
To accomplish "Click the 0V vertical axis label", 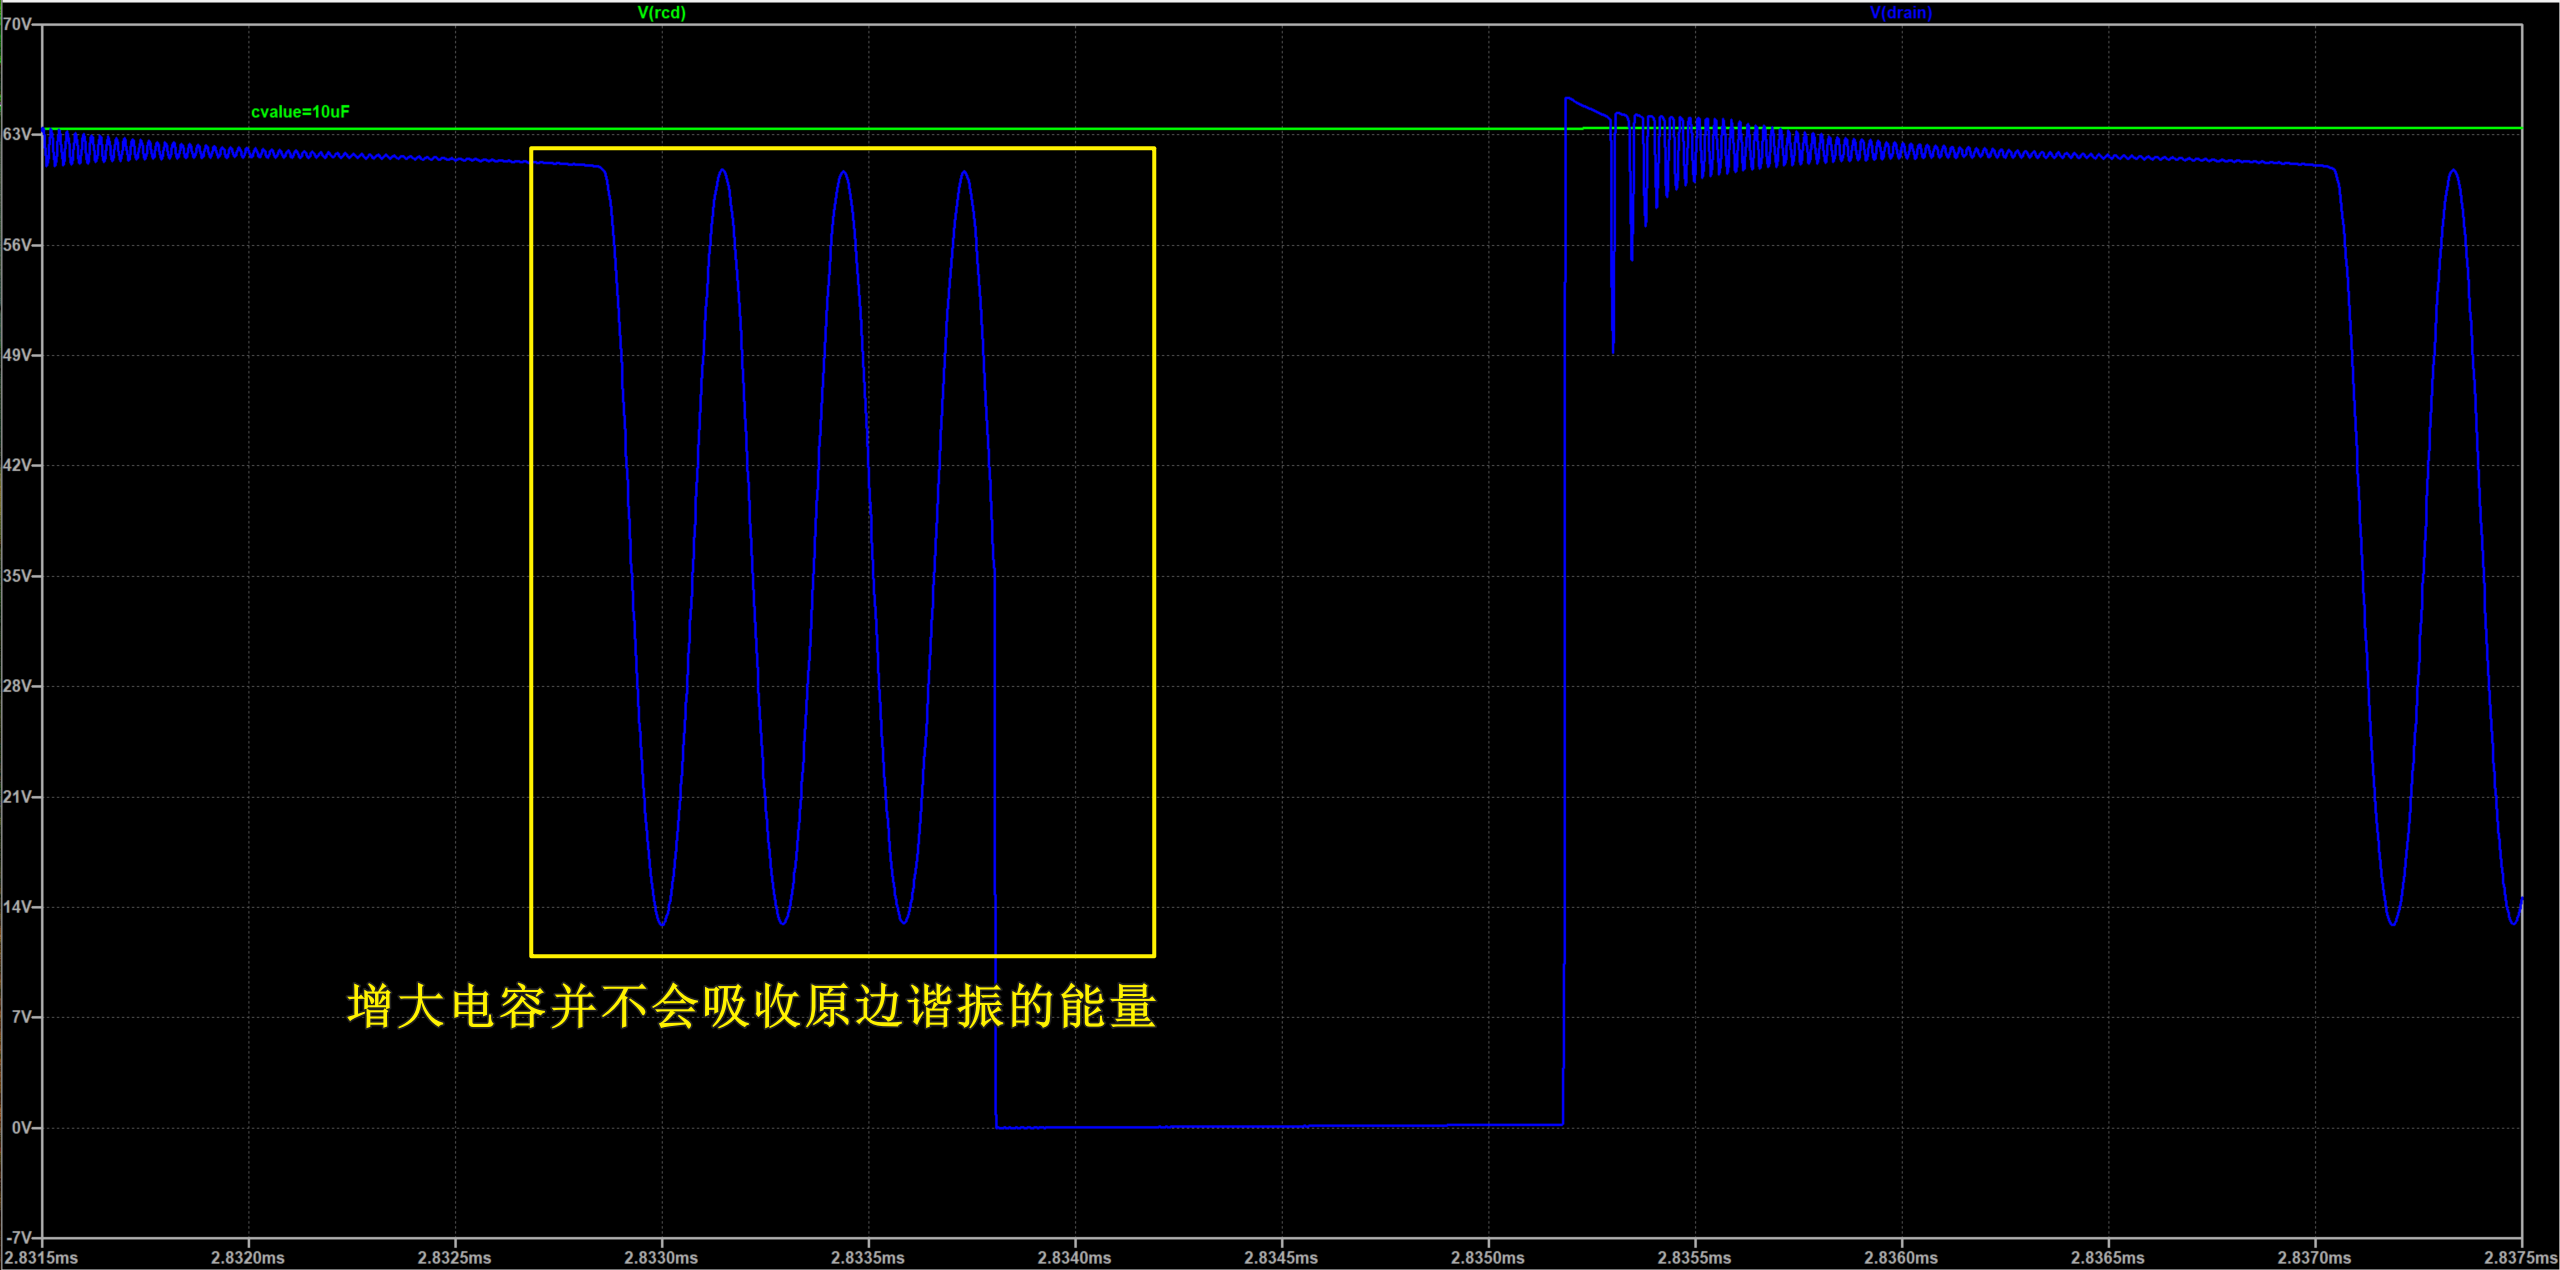I will (x=21, y=1128).
